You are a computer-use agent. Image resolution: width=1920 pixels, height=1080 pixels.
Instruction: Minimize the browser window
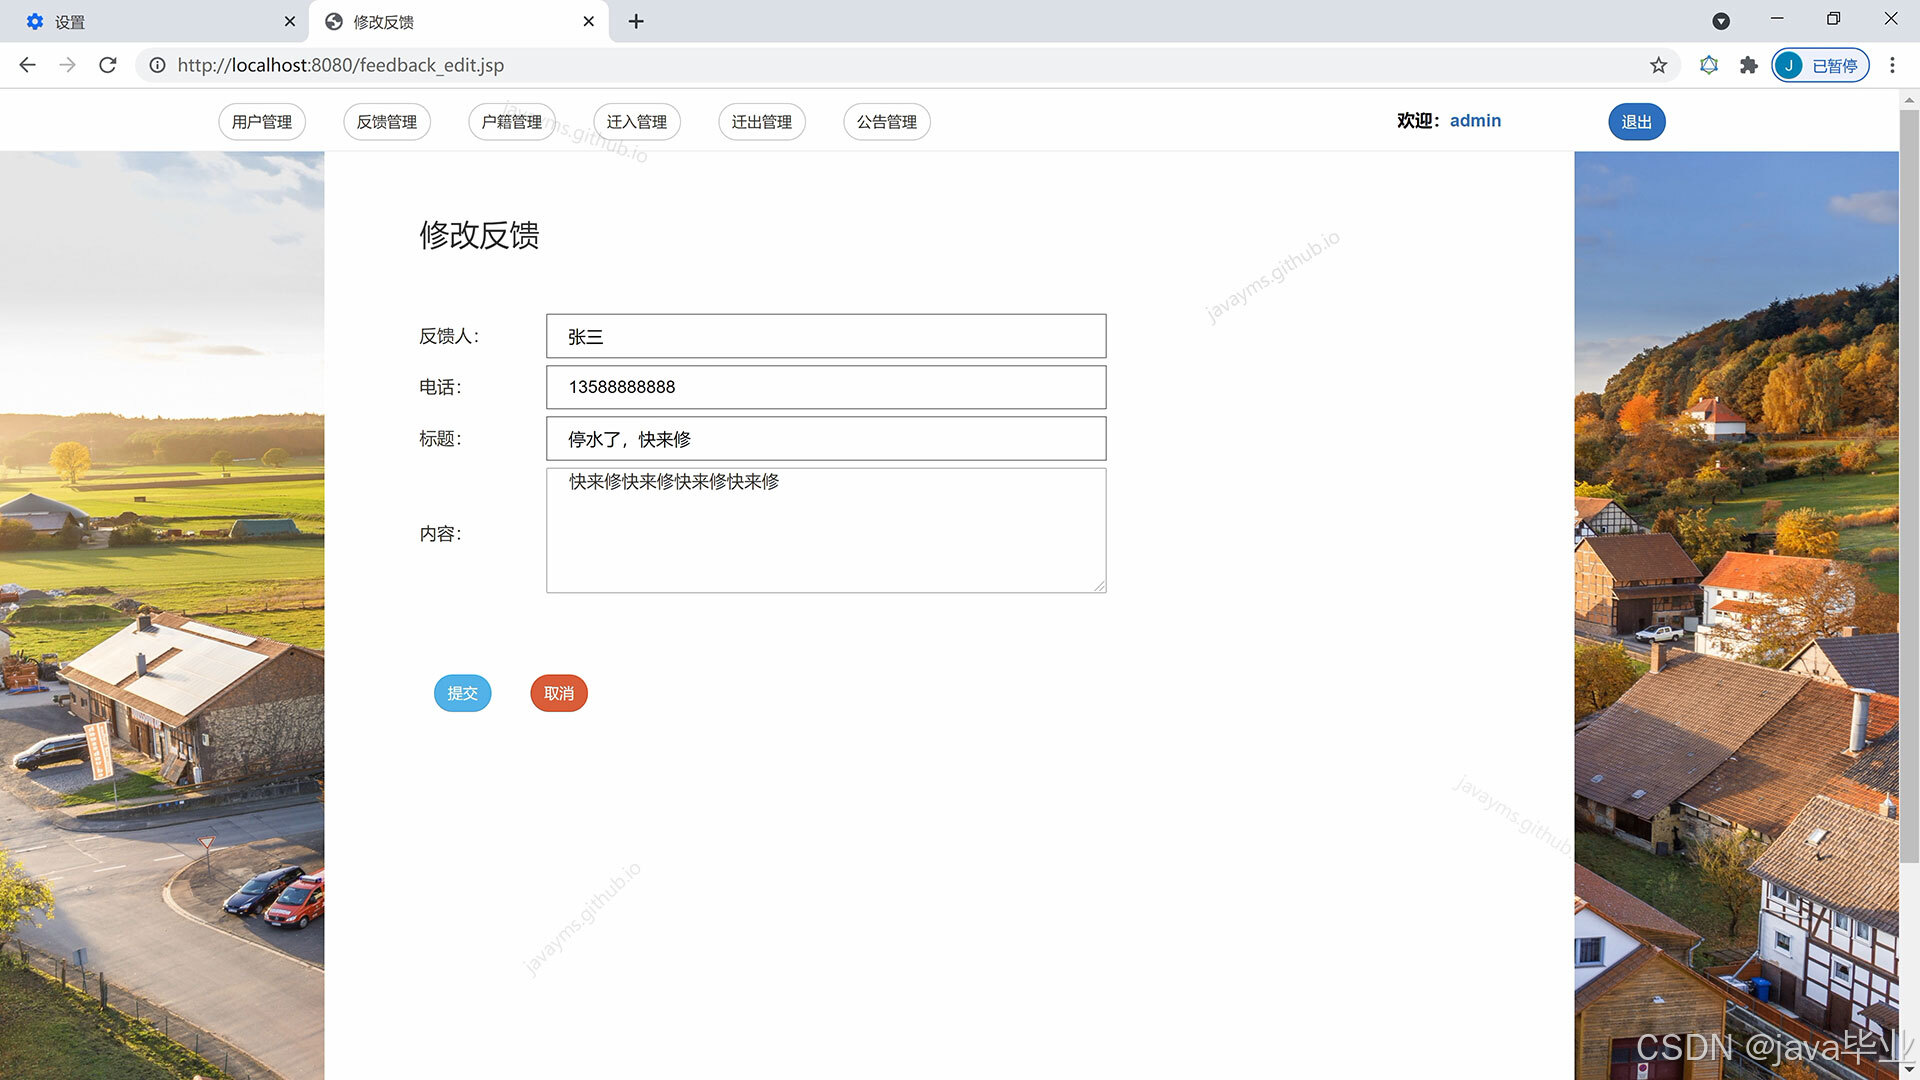[x=1777, y=19]
